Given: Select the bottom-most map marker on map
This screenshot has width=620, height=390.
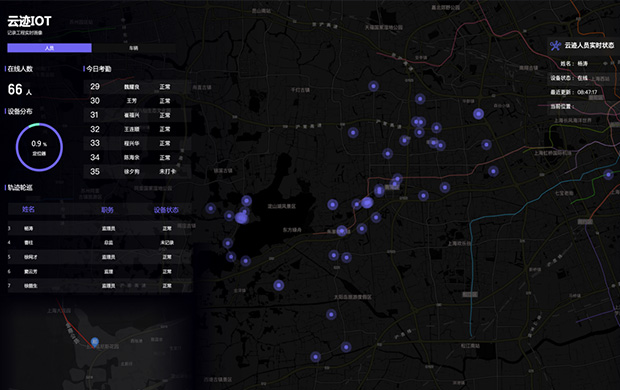Looking at the screenshot, I should [x=315, y=357].
